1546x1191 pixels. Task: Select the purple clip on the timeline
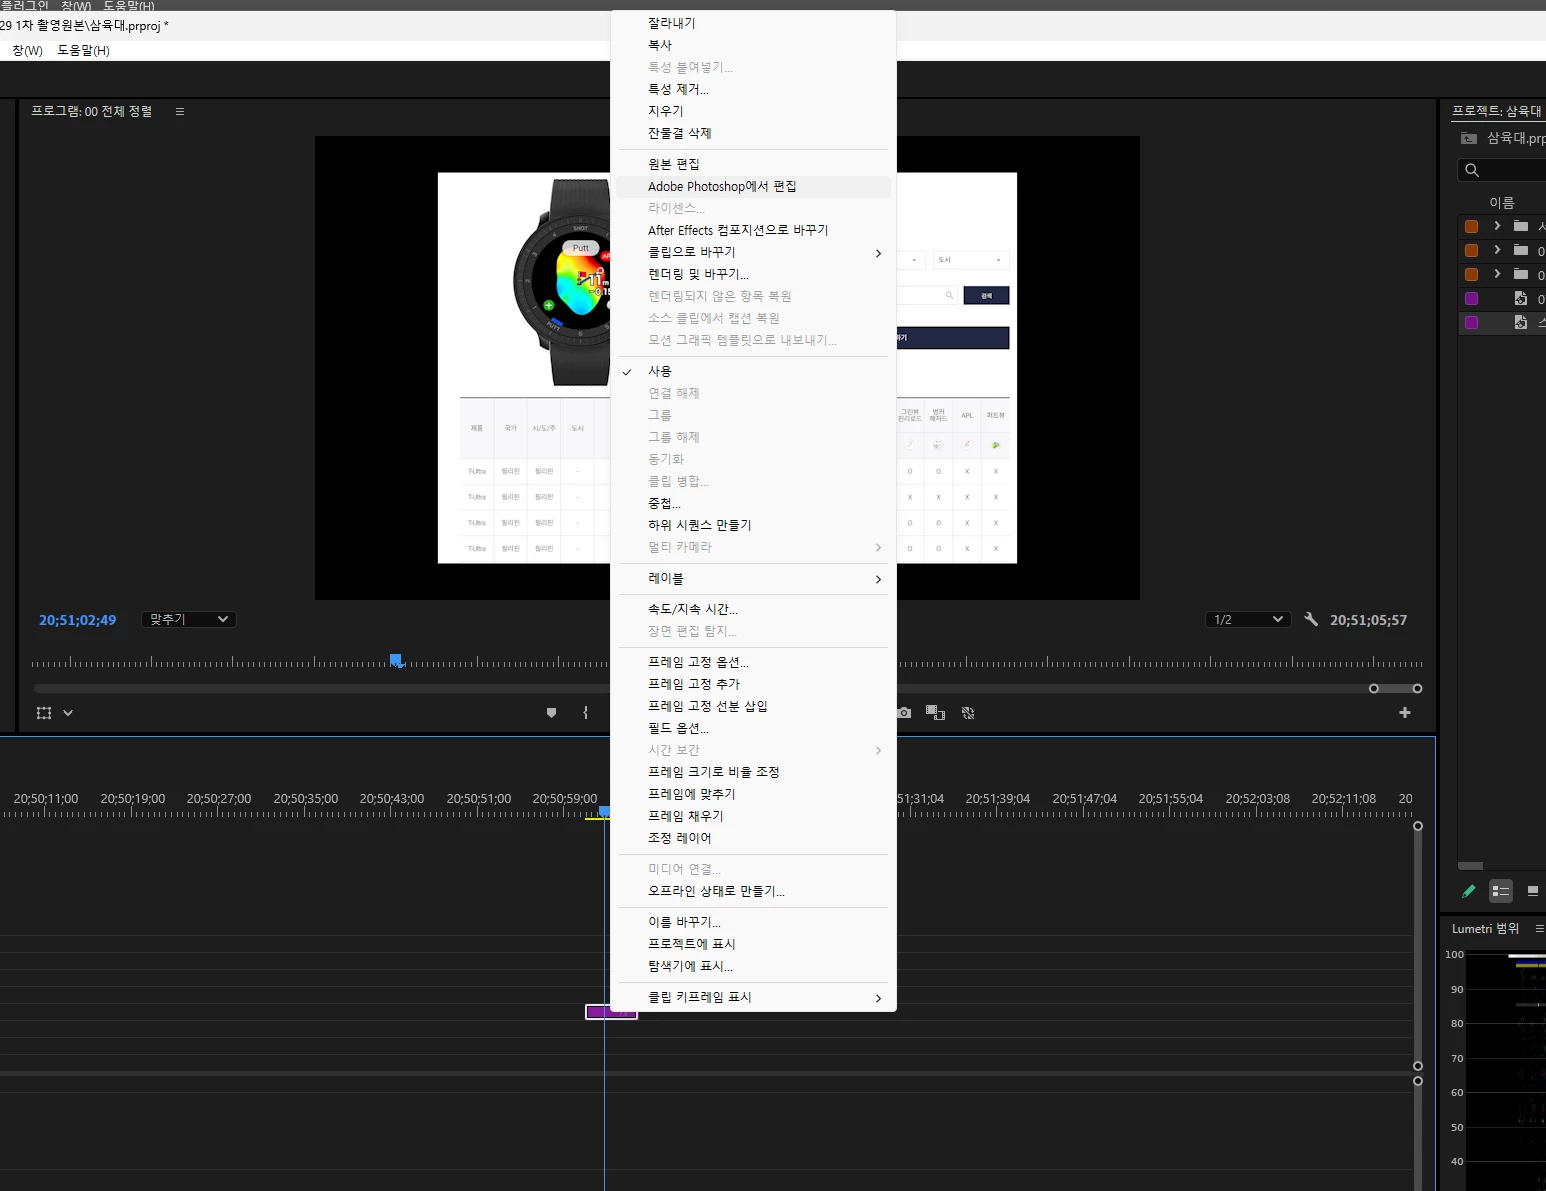pos(611,1012)
